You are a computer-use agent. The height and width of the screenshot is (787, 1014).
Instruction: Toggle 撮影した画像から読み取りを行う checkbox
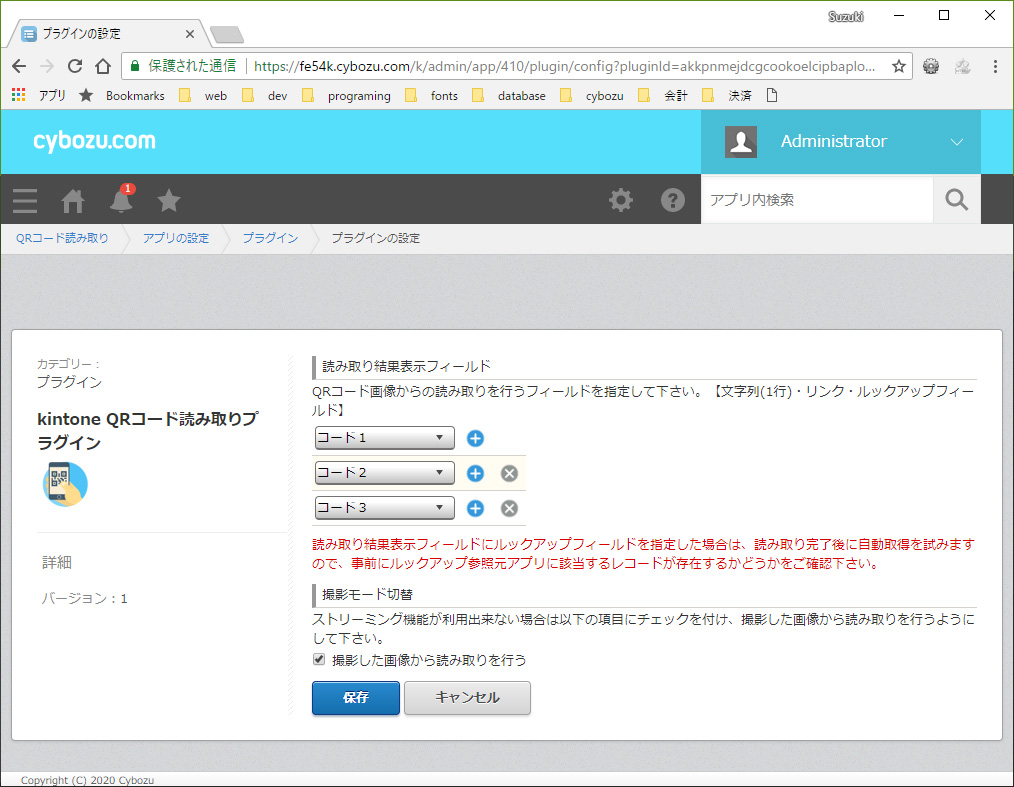tap(319, 660)
